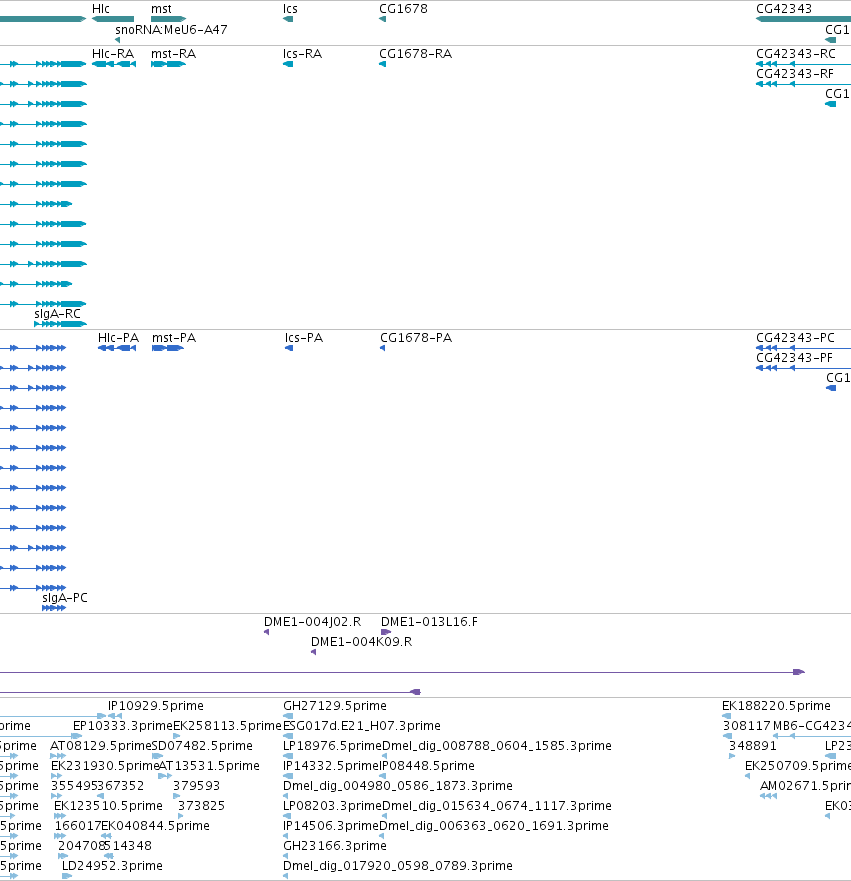The image size is (851, 881).
Task: Click the slgA-RC transcript label
Action: tap(57, 314)
